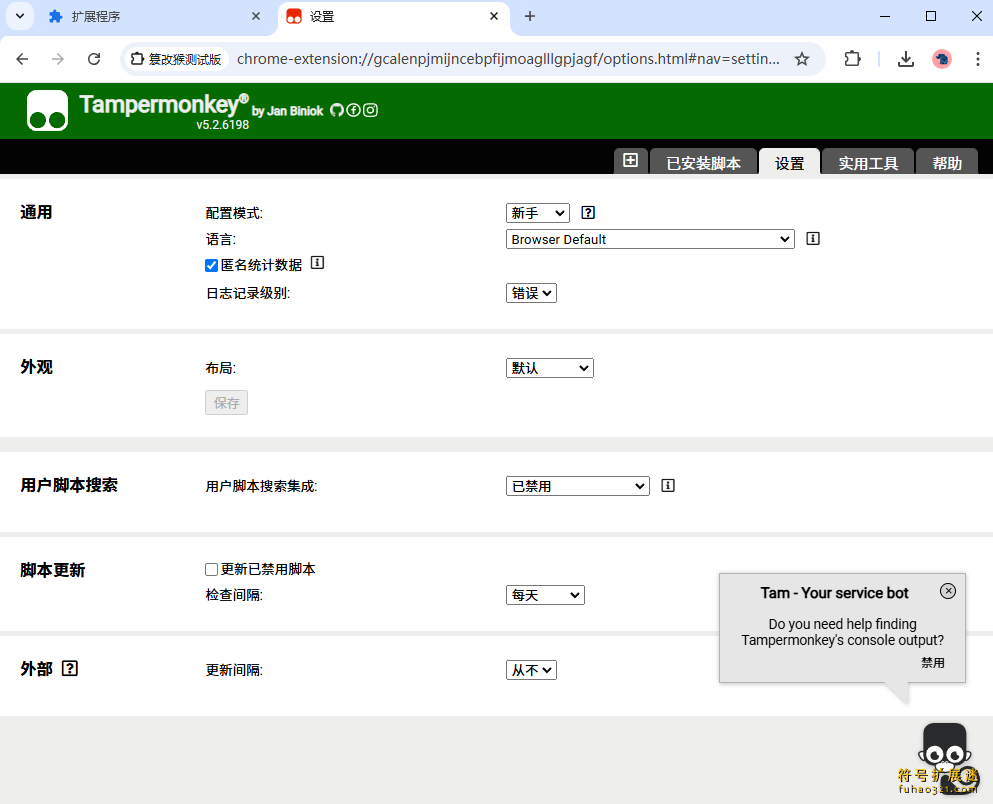The height and width of the screenshot is (804, 993).
Task: Open Chrome profile avatar
Action: (x=942, y=59)
